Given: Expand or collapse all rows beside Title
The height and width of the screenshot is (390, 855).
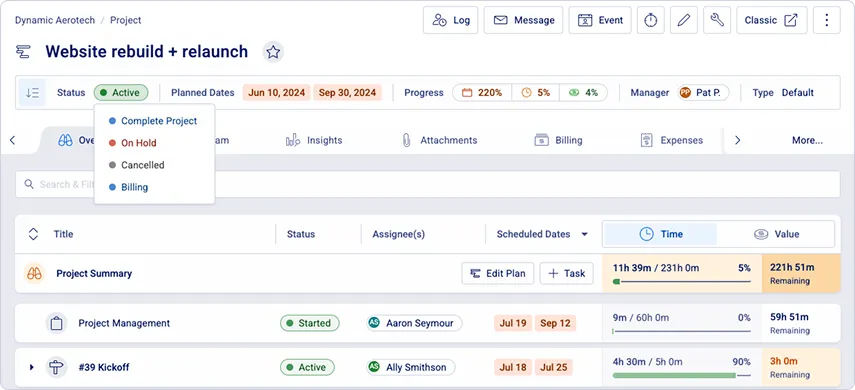Looking at the screenshot, I should (x=33, y=234).
